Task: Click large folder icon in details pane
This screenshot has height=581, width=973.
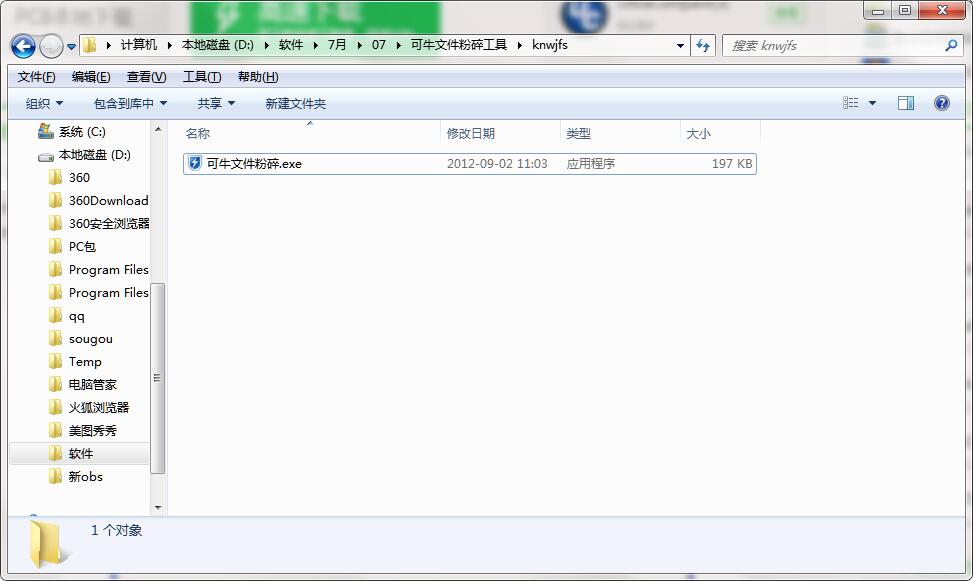Action: [x=47, y=544]
